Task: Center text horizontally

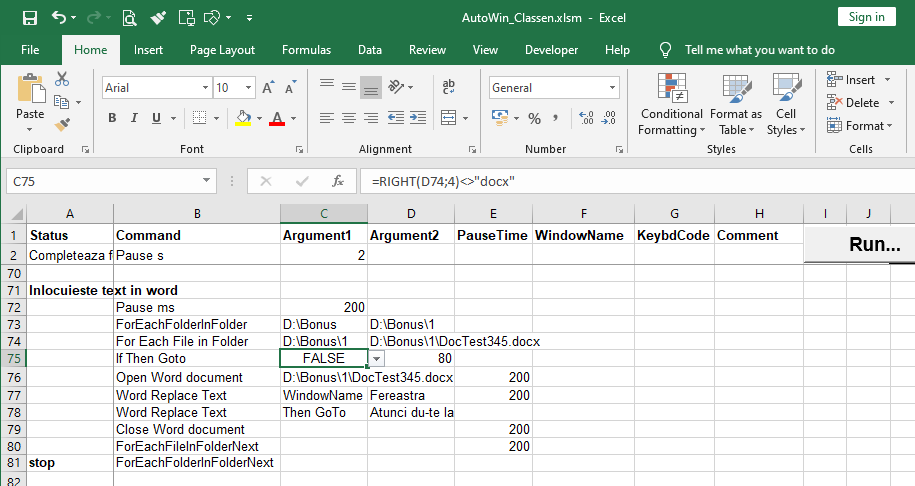Action: coord(349,118)
